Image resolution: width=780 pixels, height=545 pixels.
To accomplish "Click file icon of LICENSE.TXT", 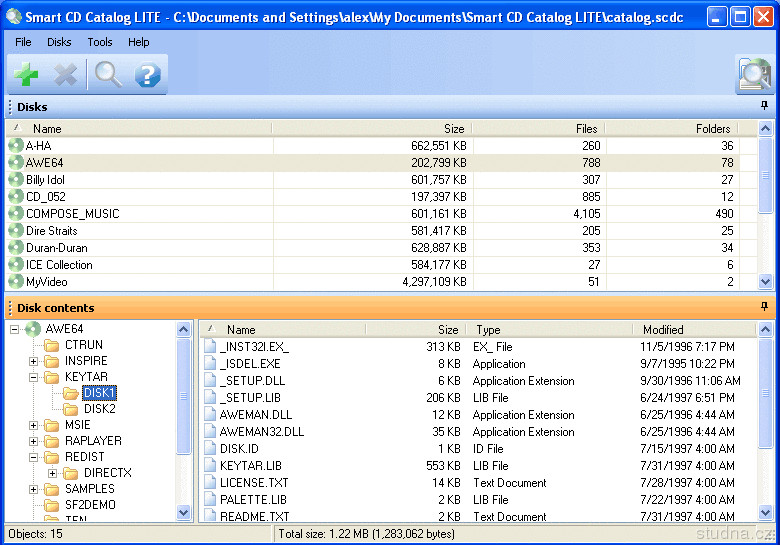I will (x=210, y=482).
